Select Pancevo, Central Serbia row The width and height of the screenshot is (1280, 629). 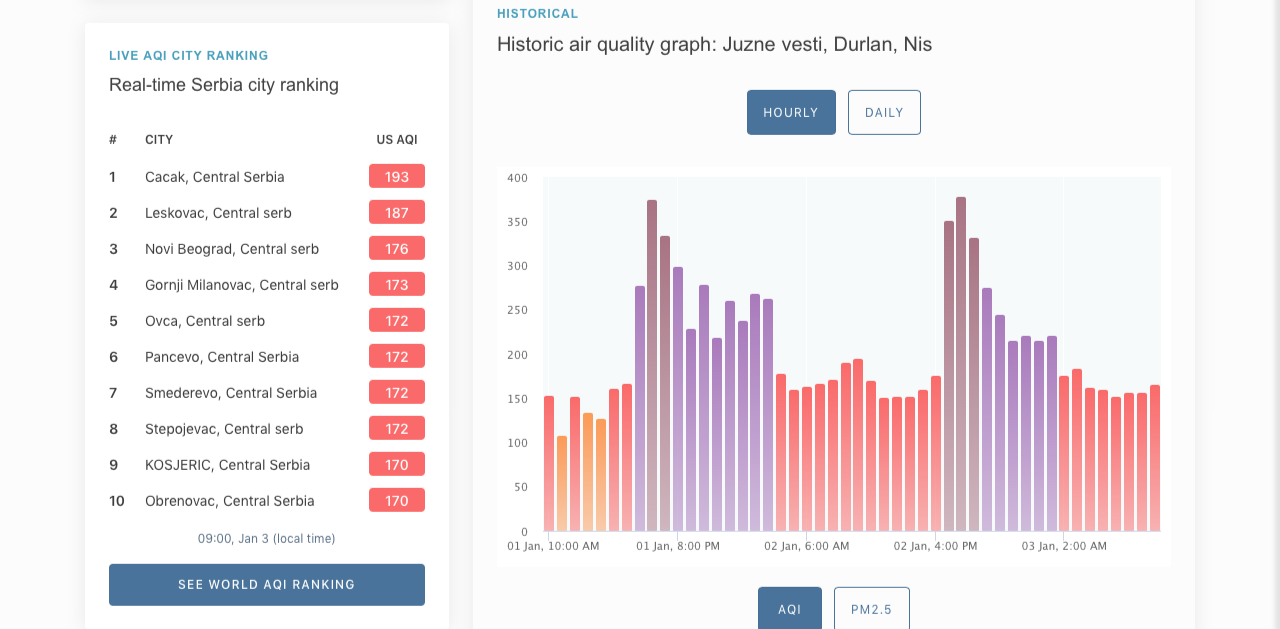pos(221,357)
